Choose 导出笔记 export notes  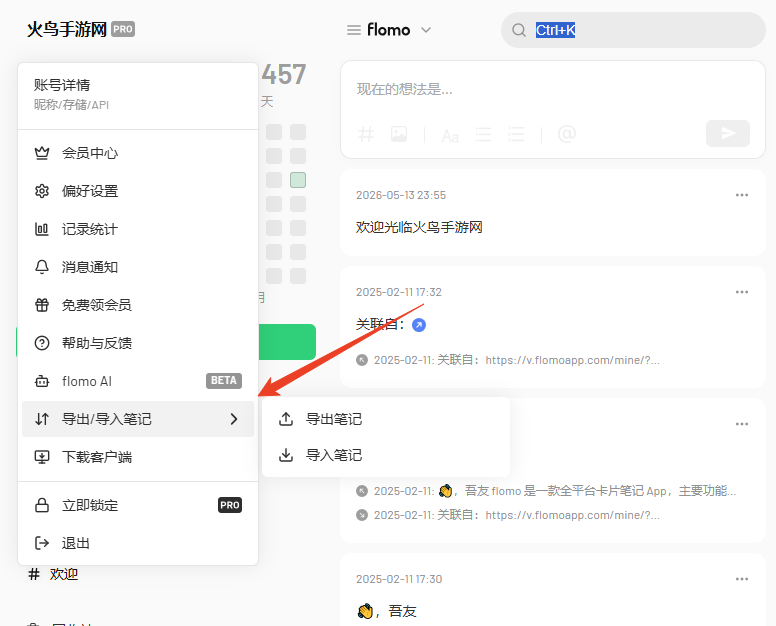coord(386,419)
